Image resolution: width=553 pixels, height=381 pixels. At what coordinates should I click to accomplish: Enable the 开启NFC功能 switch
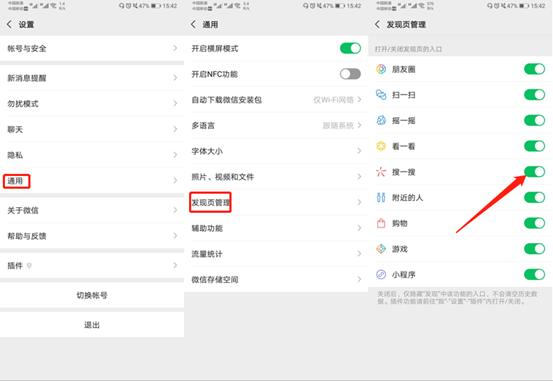tap(350, 74)
